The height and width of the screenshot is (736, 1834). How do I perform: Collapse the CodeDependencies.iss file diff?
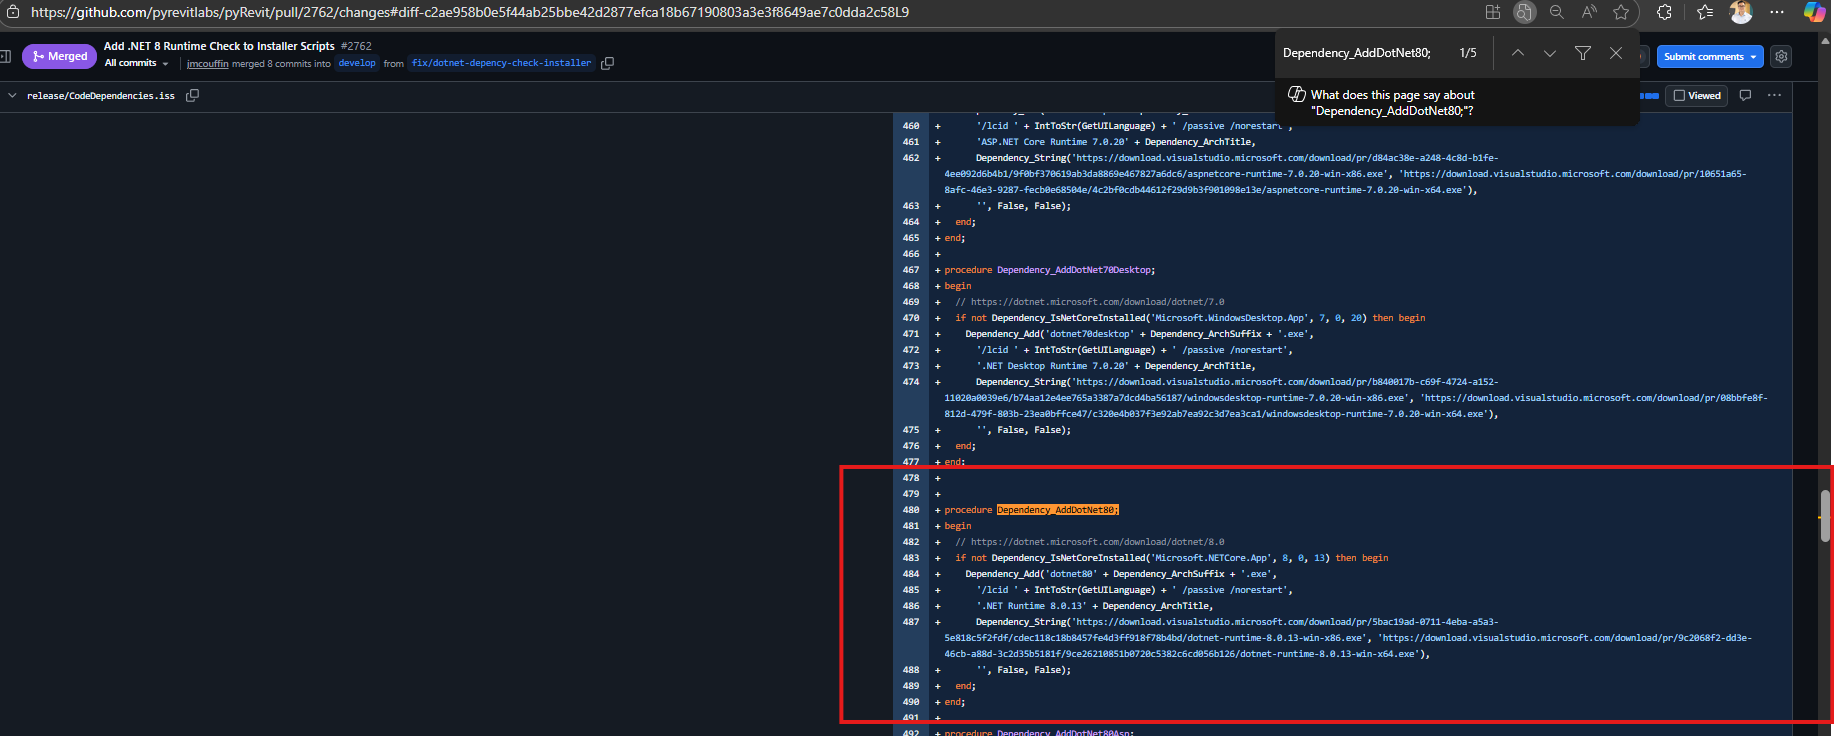point(12,95)
